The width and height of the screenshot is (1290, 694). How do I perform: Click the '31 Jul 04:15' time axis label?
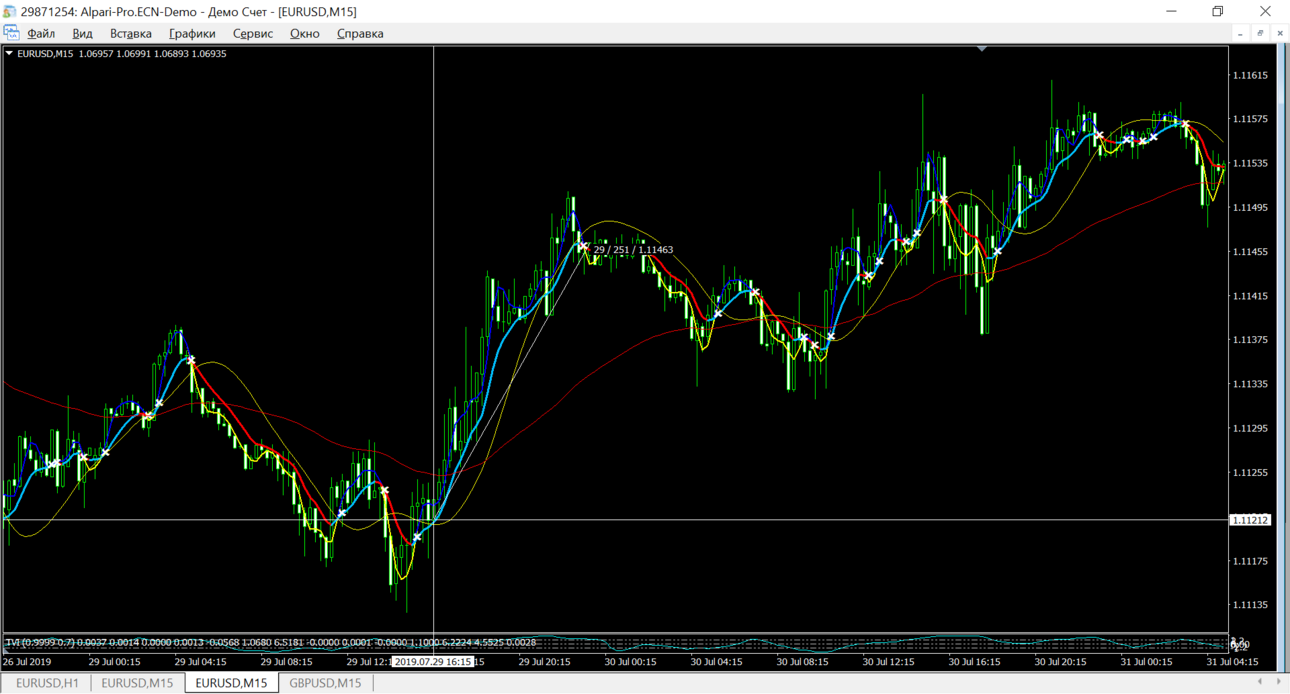pyautogui.click(x=1232, y=662)
